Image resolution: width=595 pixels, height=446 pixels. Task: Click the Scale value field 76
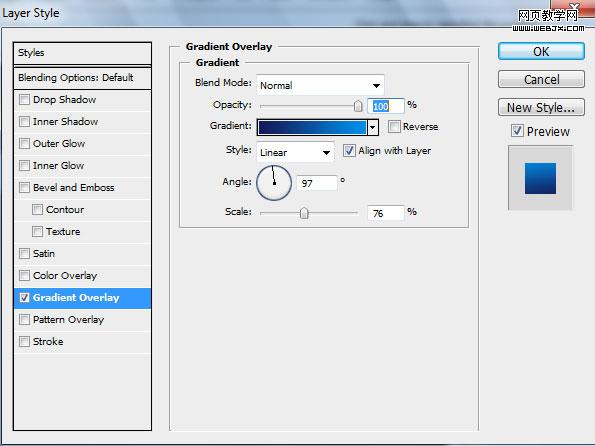click(386, 213)
